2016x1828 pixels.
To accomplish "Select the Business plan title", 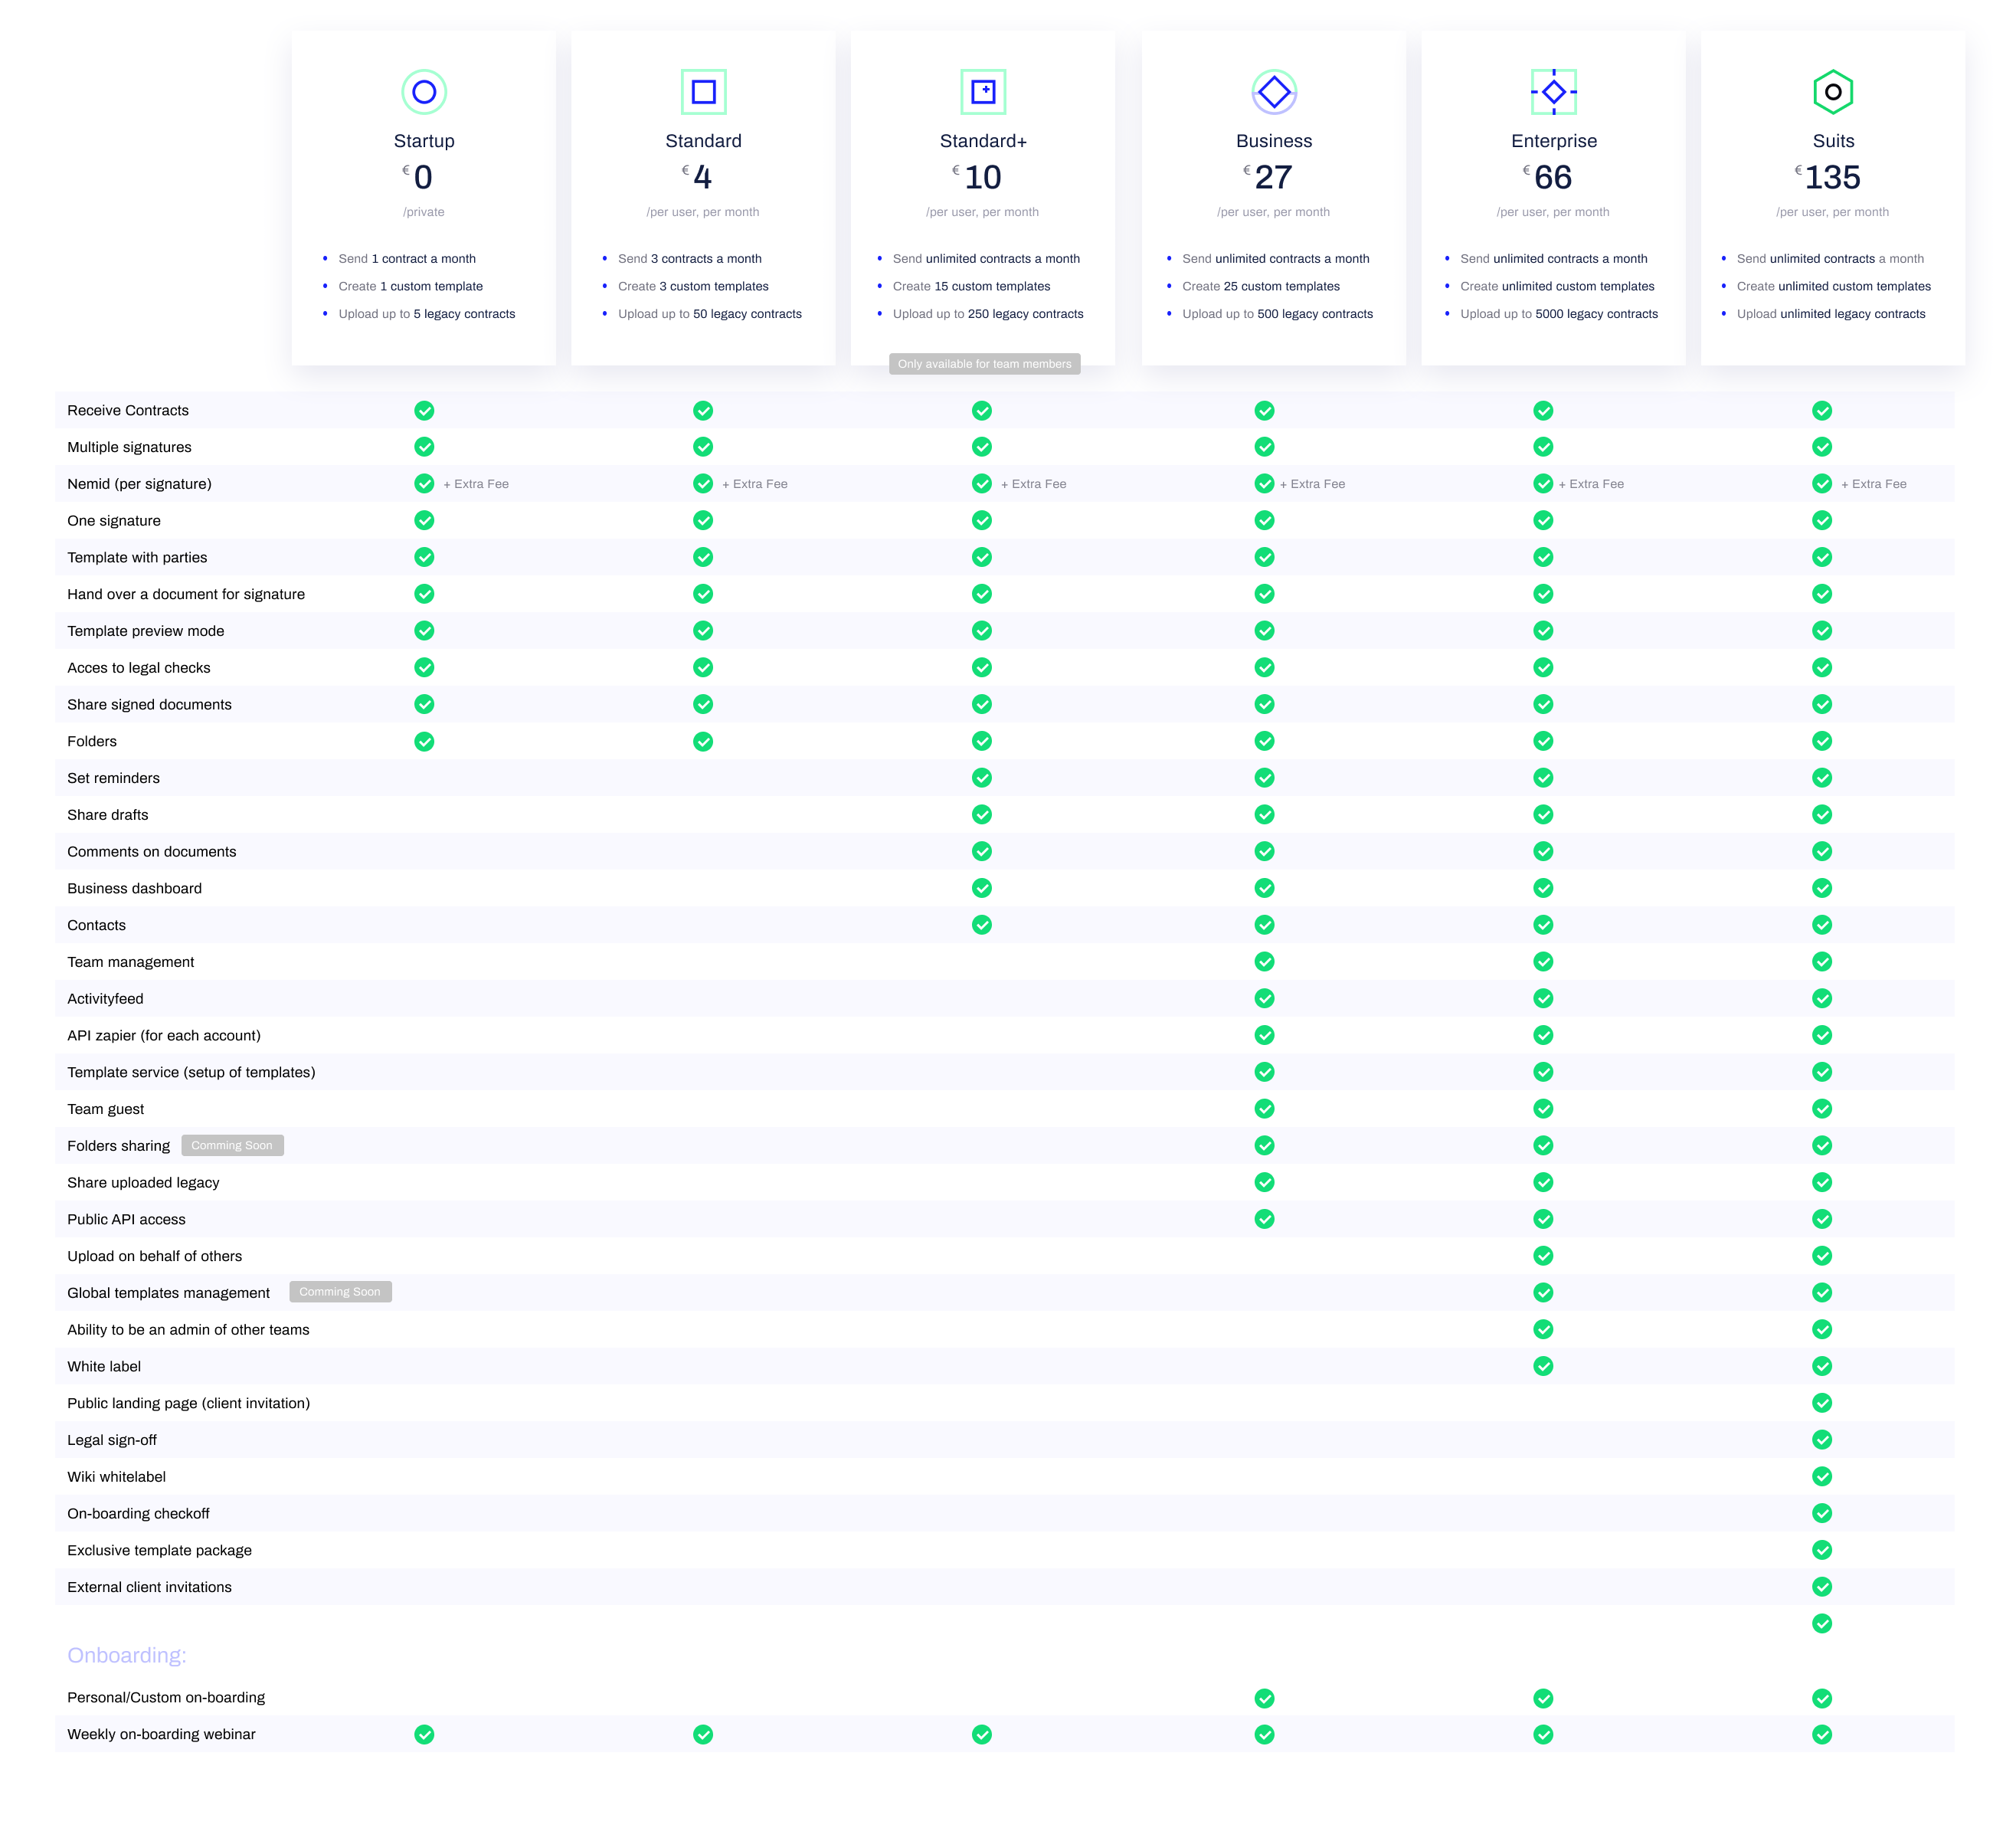I will pyautogui.click(x=1274, y=141).
